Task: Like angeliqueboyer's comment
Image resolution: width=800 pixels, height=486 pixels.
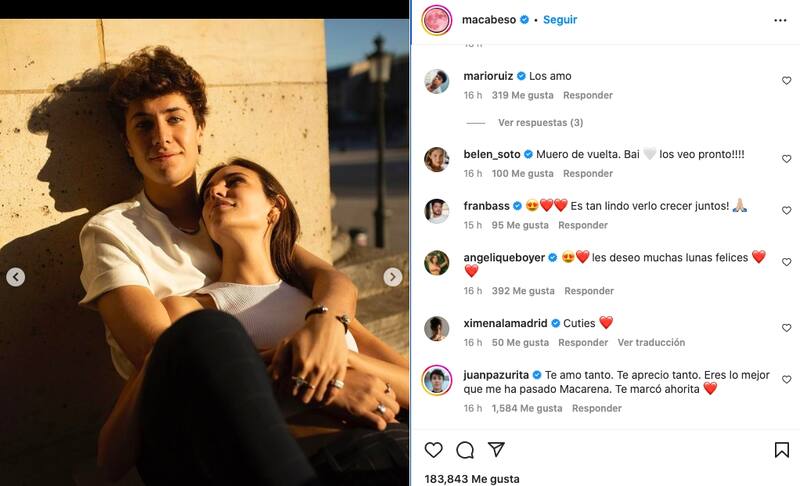Action: tap(786, 262)
